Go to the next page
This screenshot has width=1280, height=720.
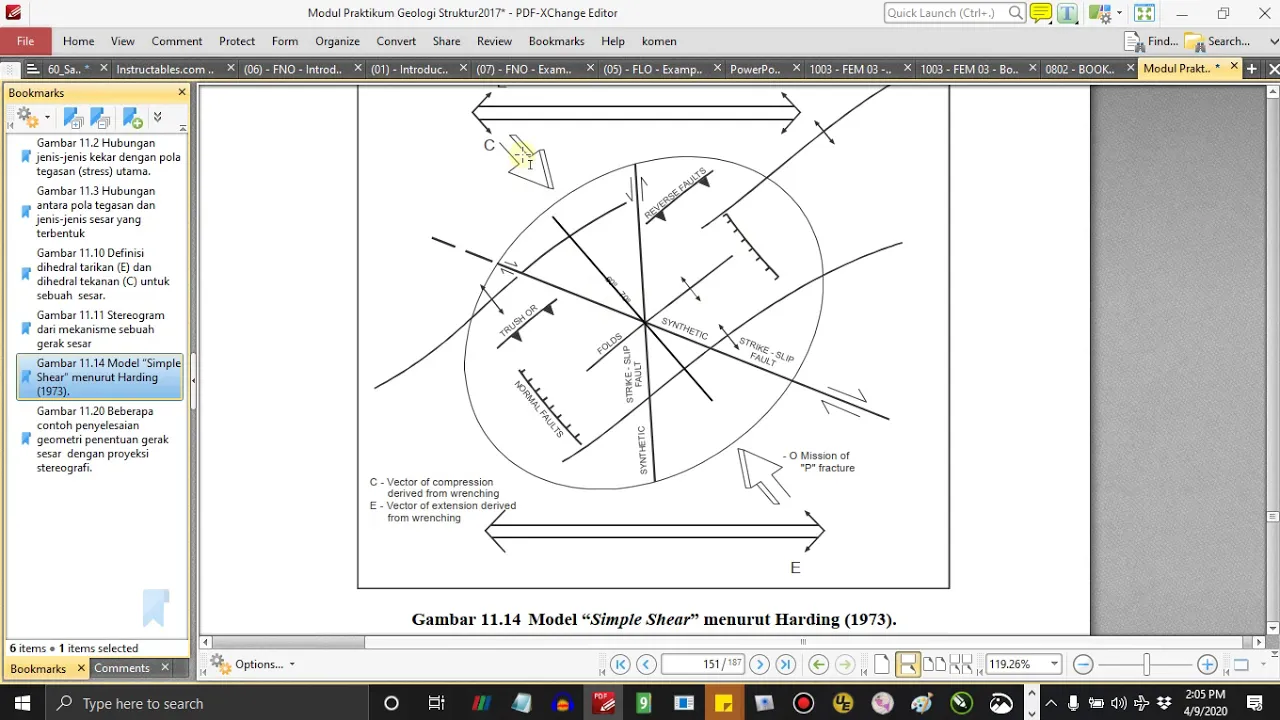click(x=759, y=664)
